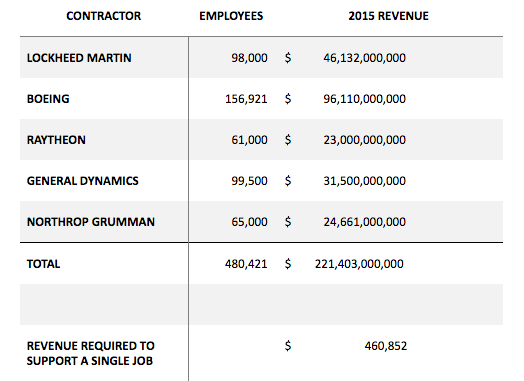Click Lockheed Martin revenue 46,132,000,000 cell
The image size is (524, 381).
[x=365, y=58]
